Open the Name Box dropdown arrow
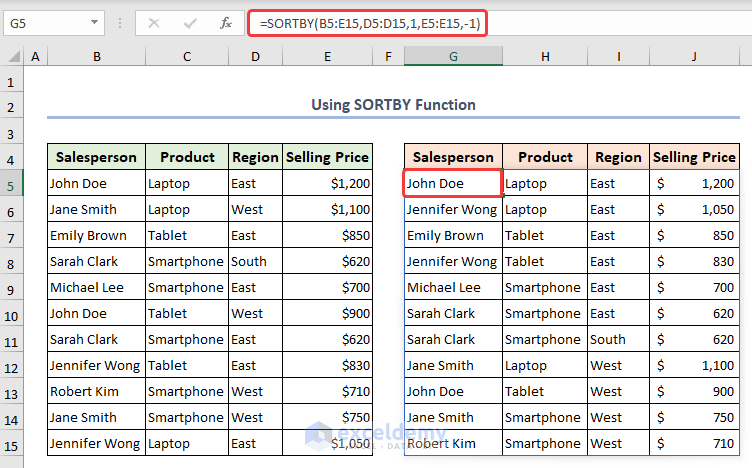The width and height of the screenshot is (752, 468). (x=94, y=23)
